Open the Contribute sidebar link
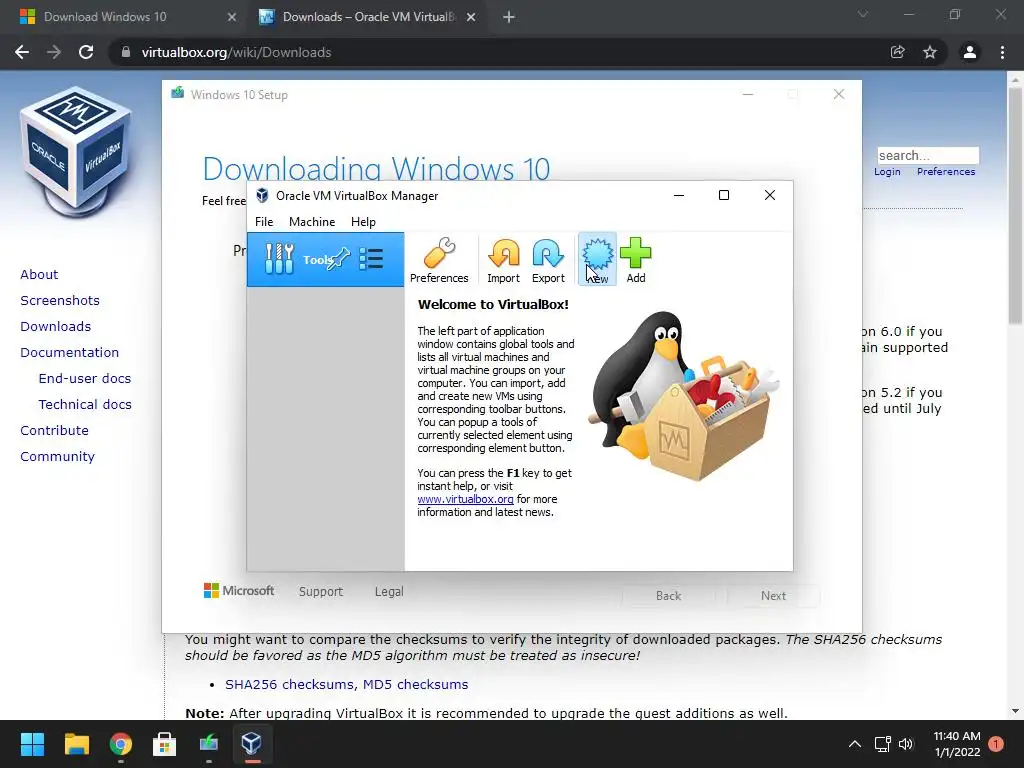The width and height of the screenshot is (1024, 768). [54, 431]
